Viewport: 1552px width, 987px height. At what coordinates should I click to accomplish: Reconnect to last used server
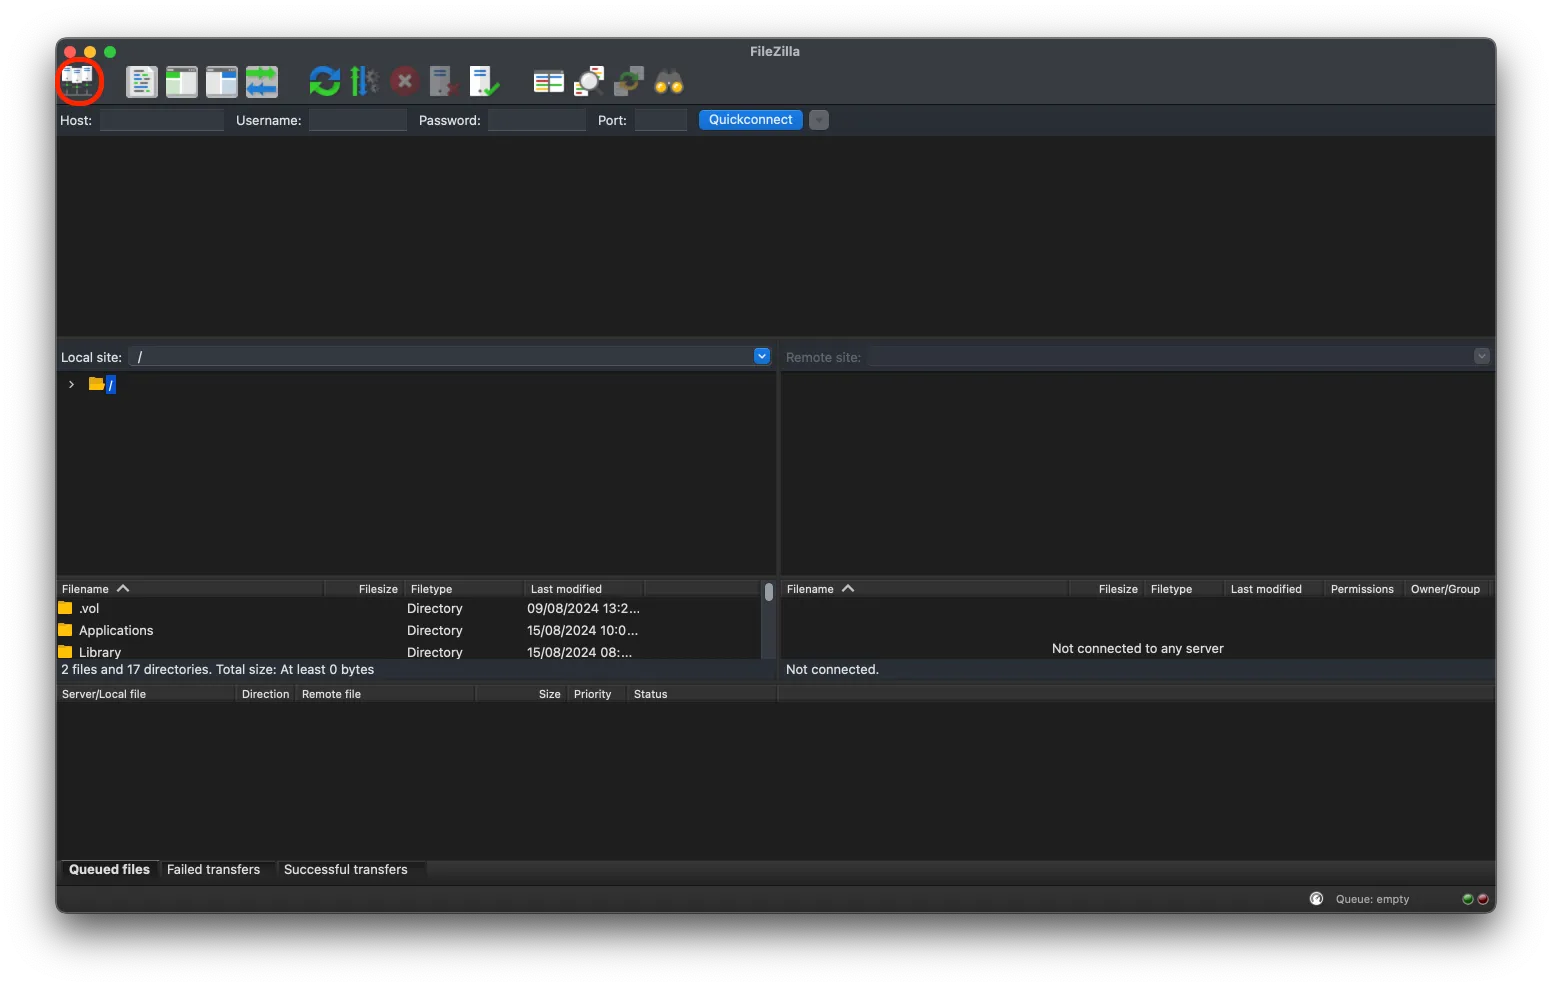click(x=485, y=81)
